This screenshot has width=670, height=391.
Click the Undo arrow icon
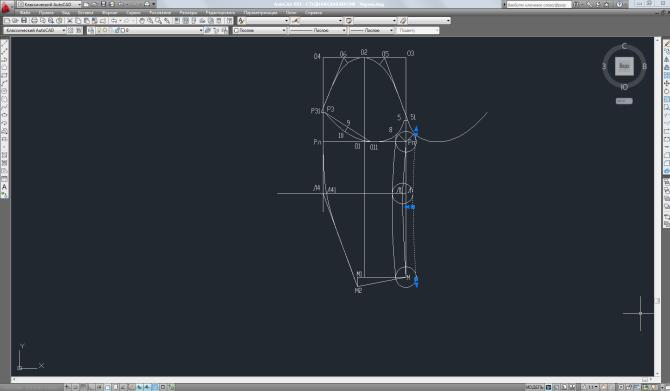[114, 21]
